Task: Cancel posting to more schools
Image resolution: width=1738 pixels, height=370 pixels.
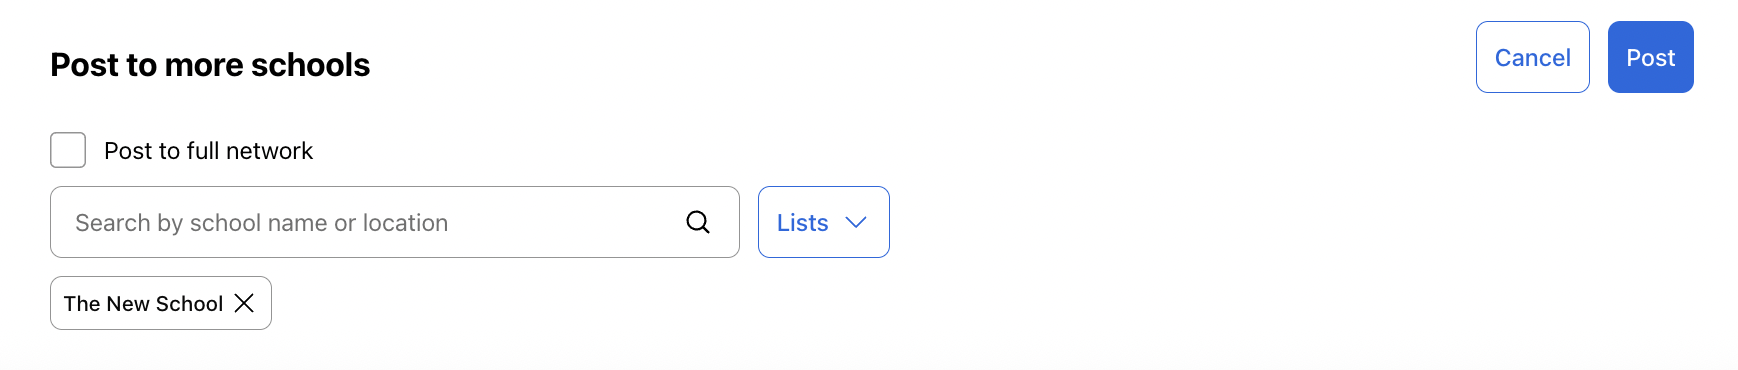Action: pos(1532,57)
